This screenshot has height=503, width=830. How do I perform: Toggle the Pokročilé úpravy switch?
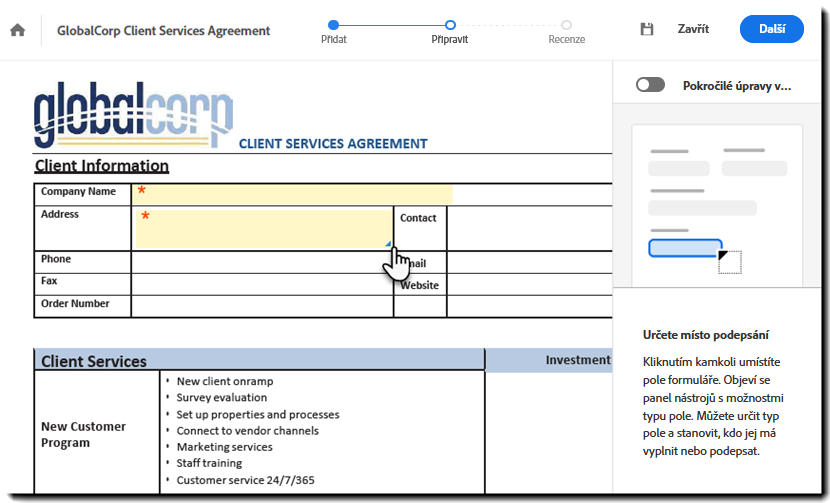click(651, 85)
